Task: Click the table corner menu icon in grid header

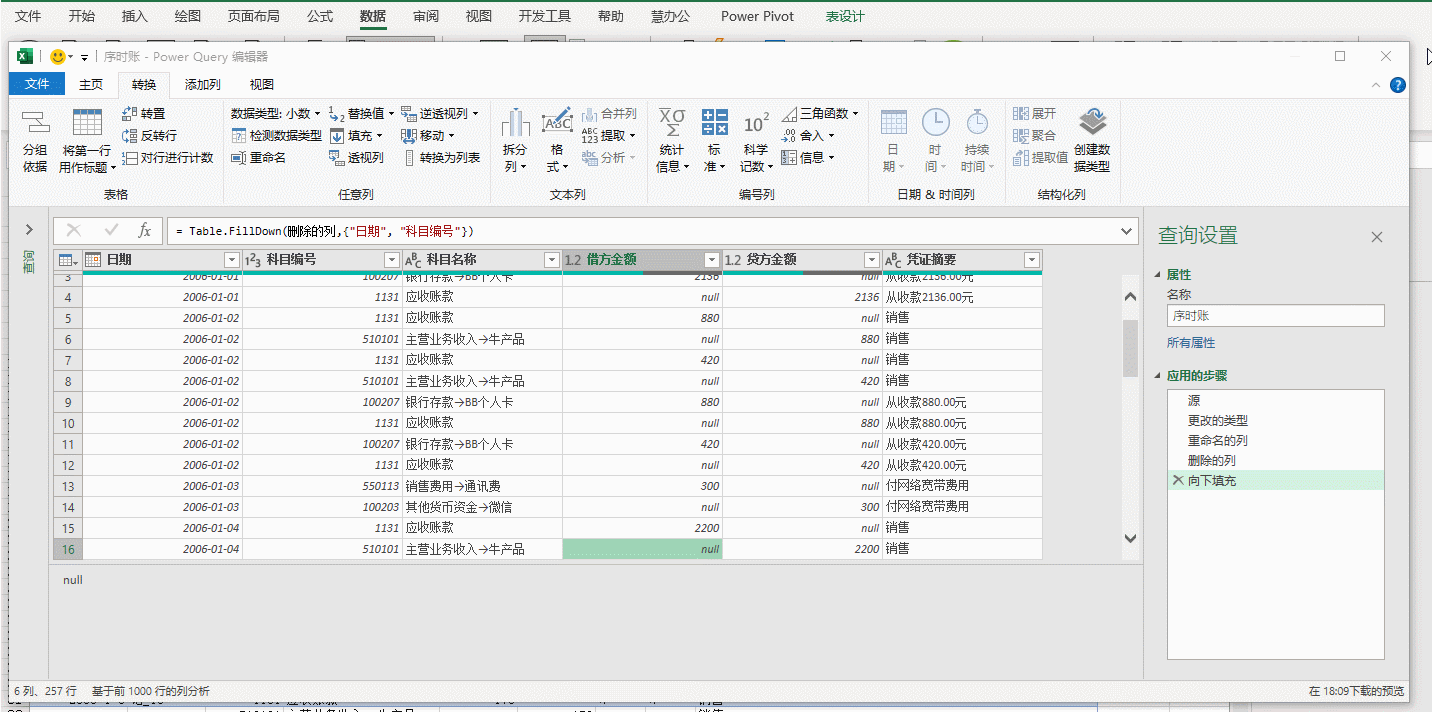Action: click(x=67, y=260)
